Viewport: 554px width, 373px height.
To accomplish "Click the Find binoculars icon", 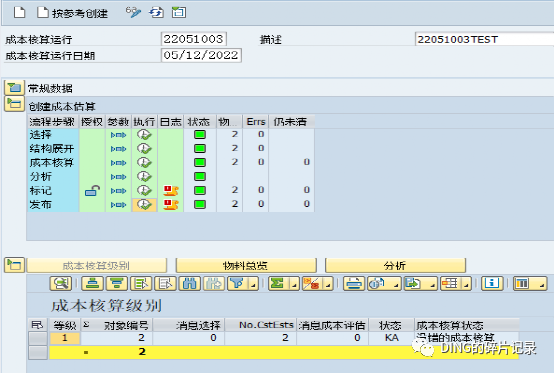I will (x=190, y=283).
